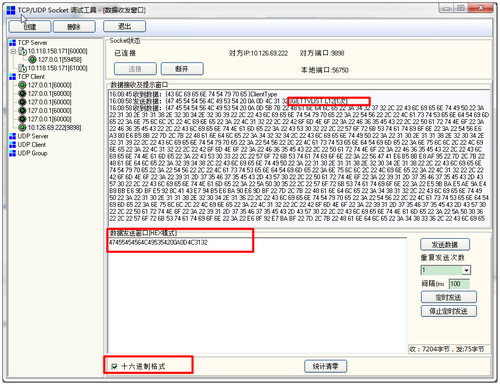Click the send data button
The image size is (500, 384).
445,245
